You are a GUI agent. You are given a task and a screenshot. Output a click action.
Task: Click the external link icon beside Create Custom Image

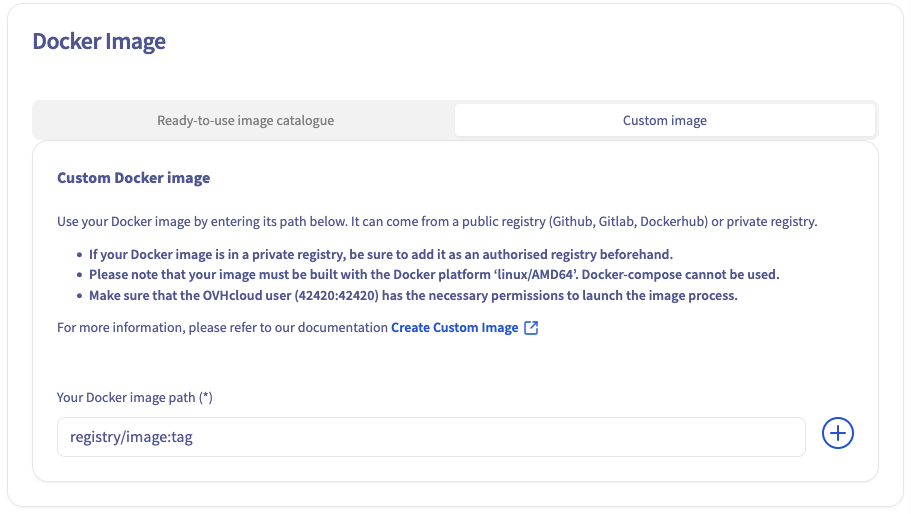[531, 328]
